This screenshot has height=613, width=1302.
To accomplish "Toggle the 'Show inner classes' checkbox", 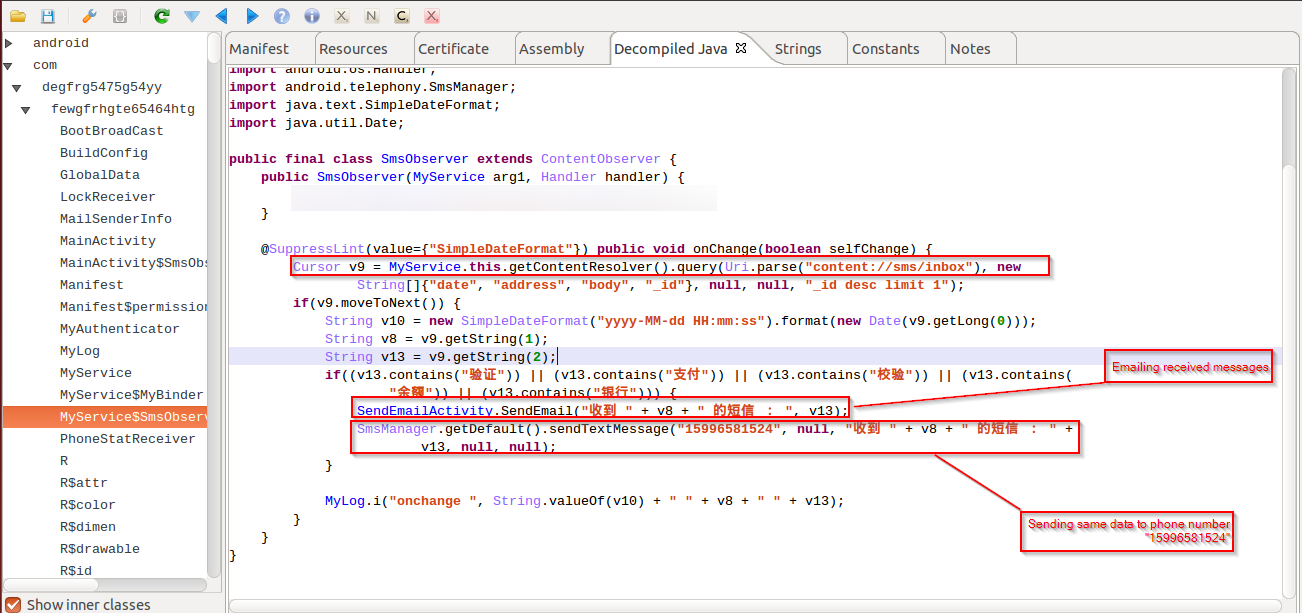I will (x=13, y=604).
